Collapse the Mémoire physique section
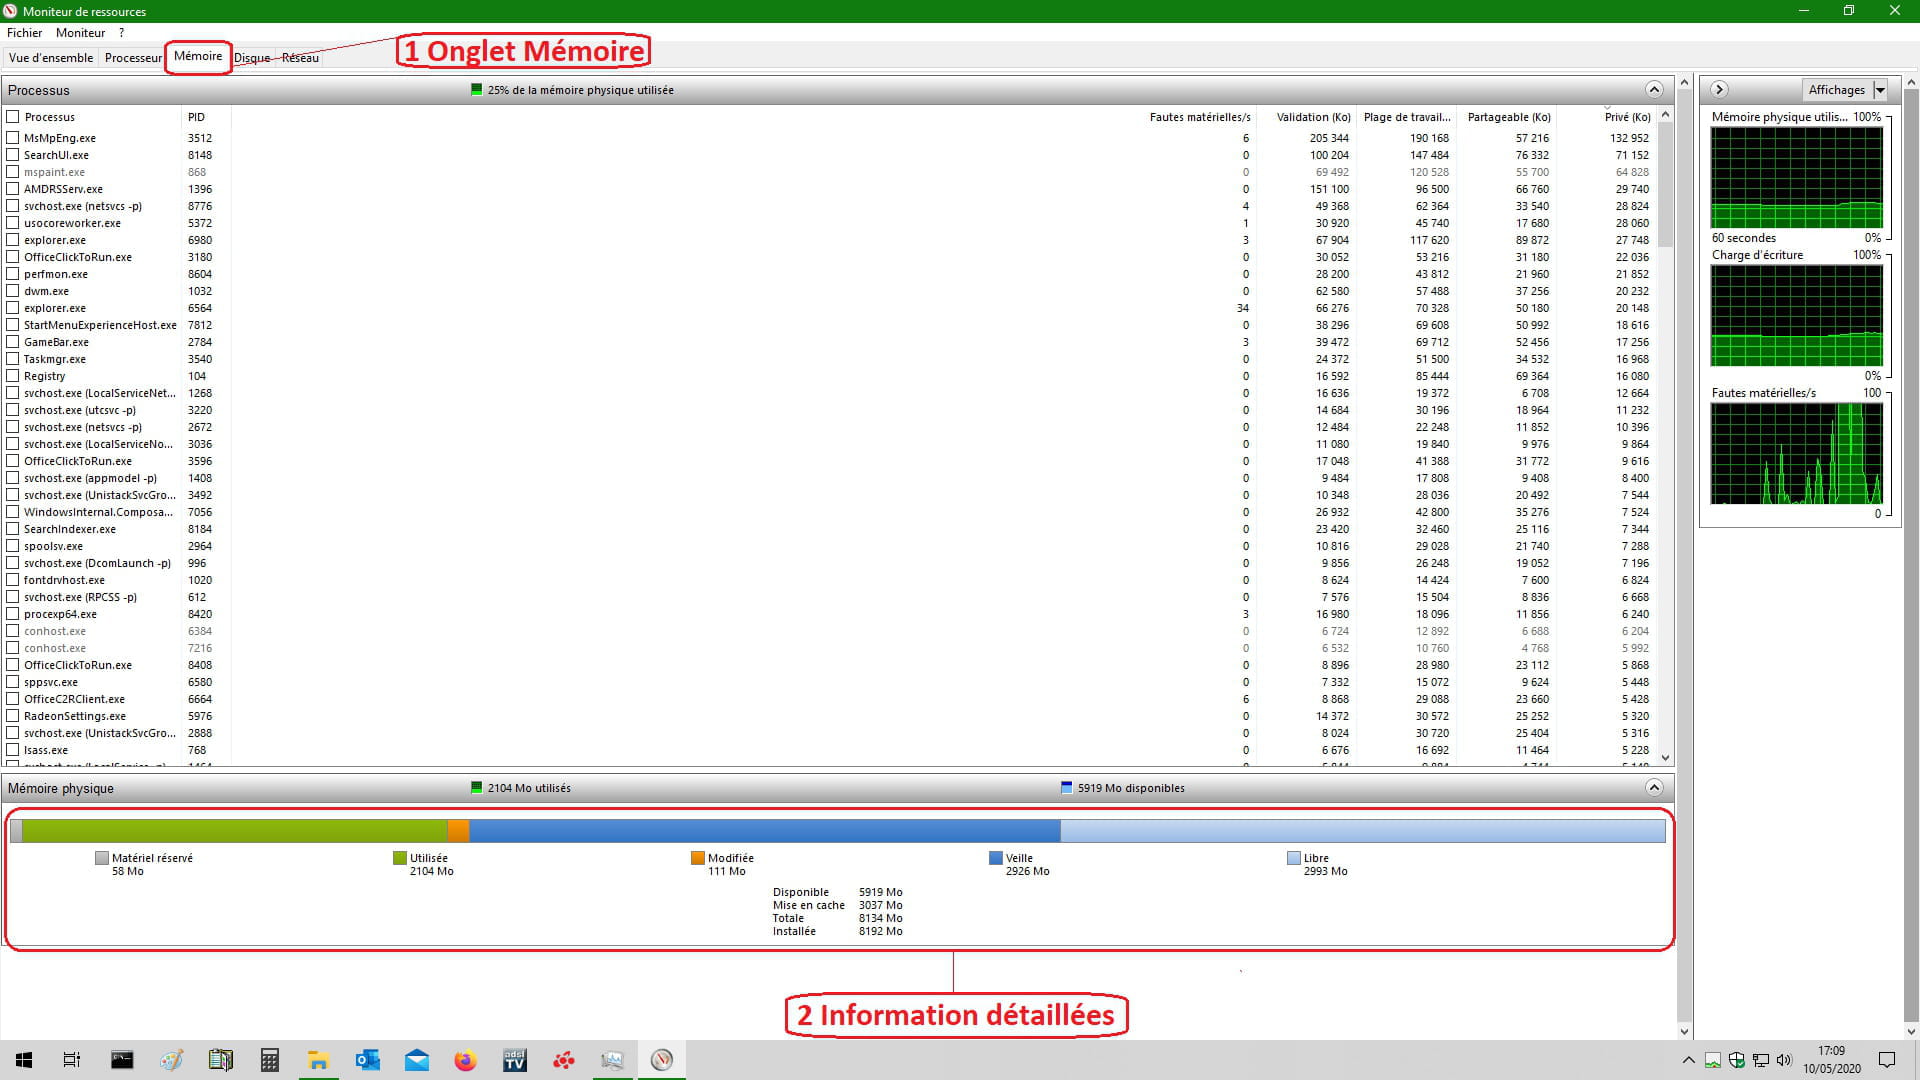Screen dimensions: 1920x1080 (1654, 787)
